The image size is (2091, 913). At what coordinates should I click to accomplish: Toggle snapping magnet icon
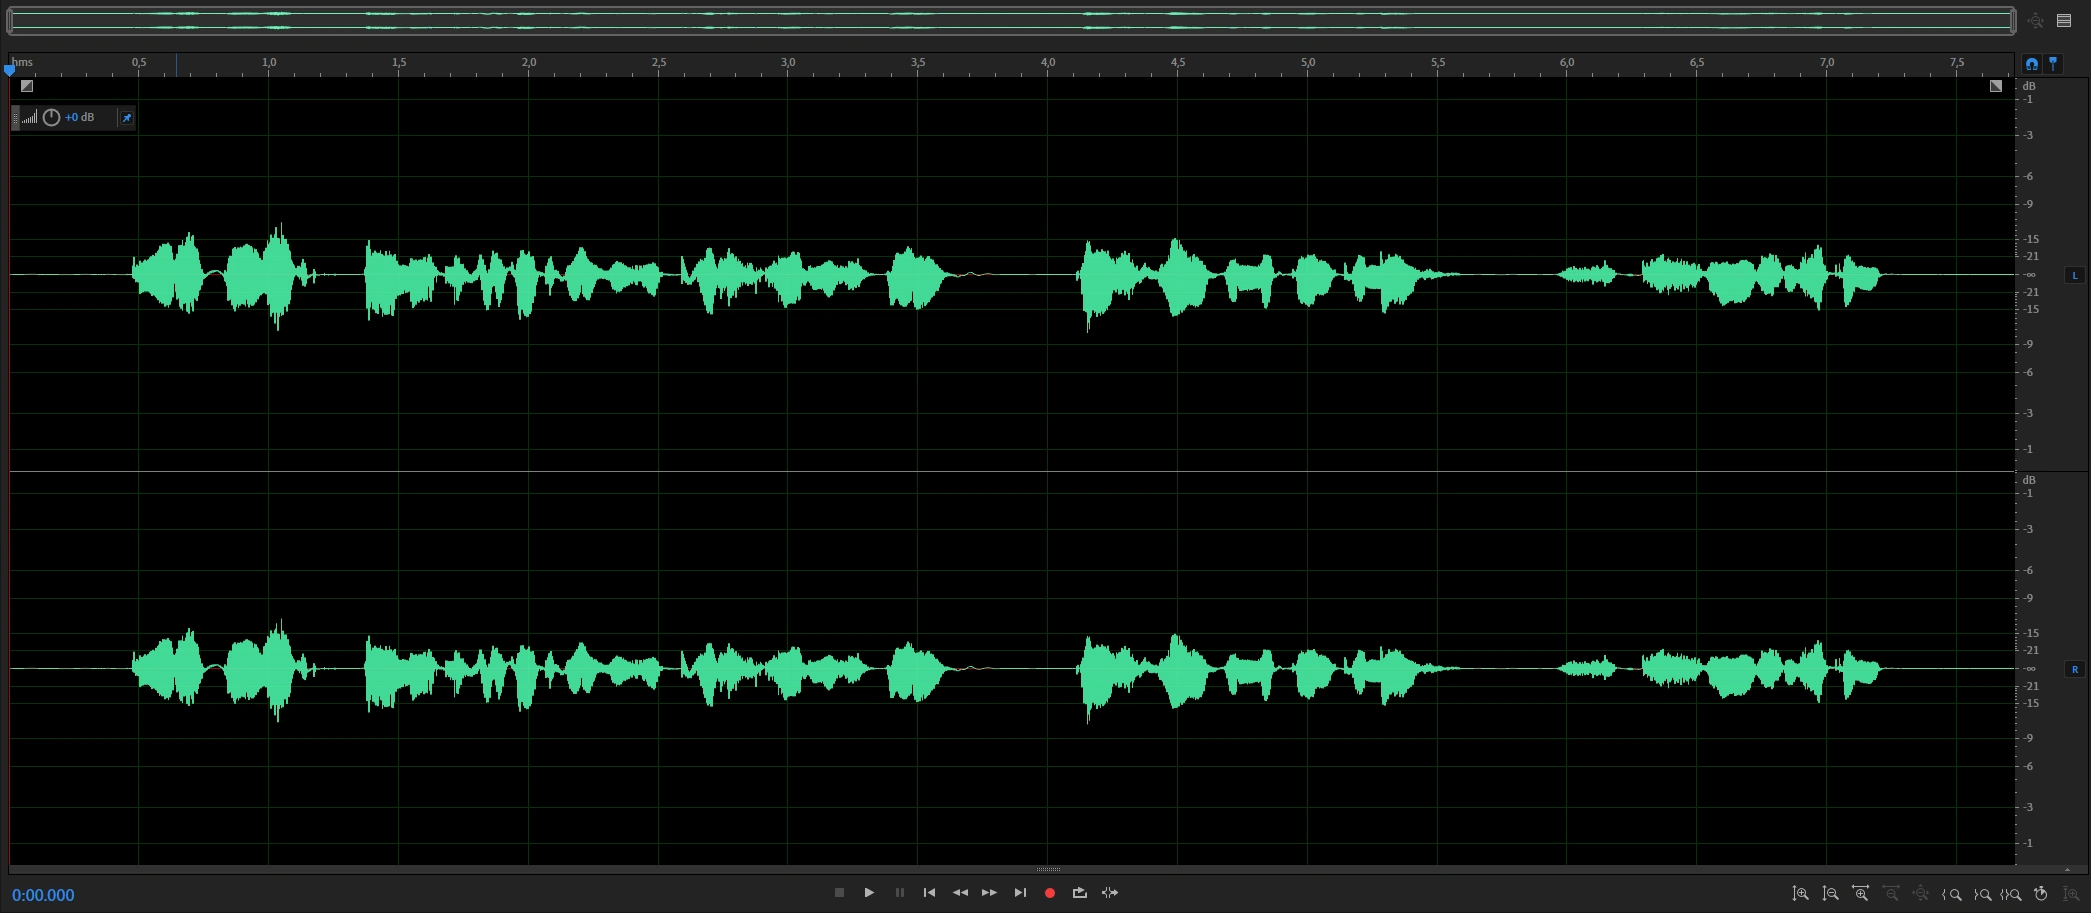tap(2032, 64)
